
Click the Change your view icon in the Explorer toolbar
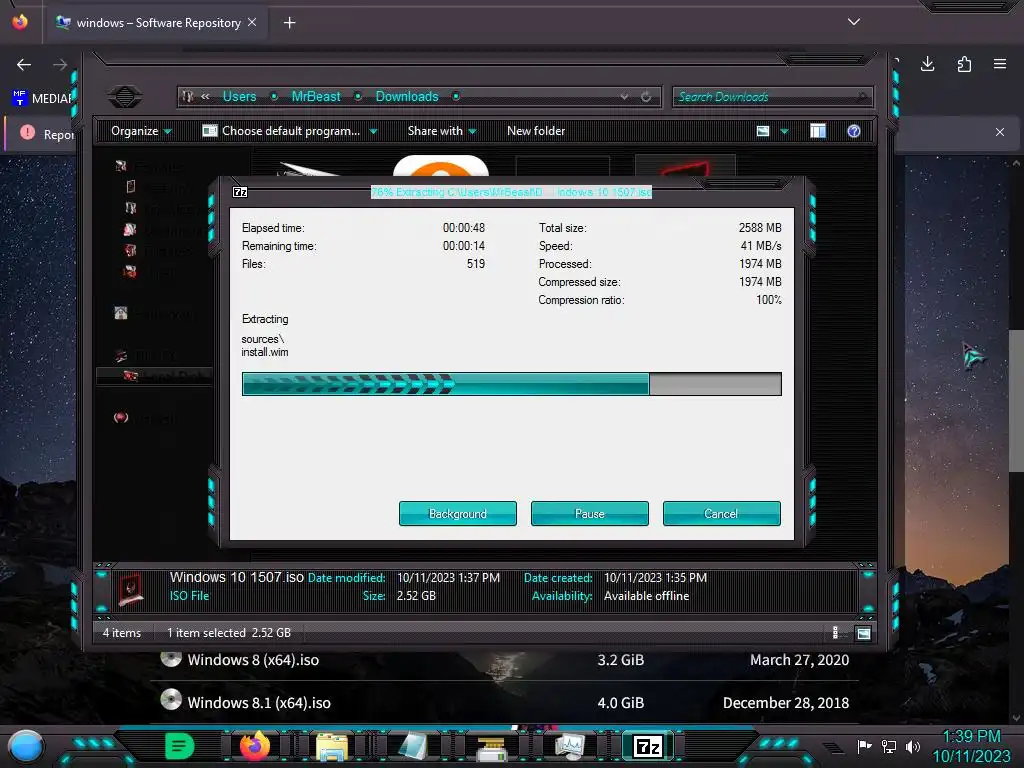click(x=763, y=131)
